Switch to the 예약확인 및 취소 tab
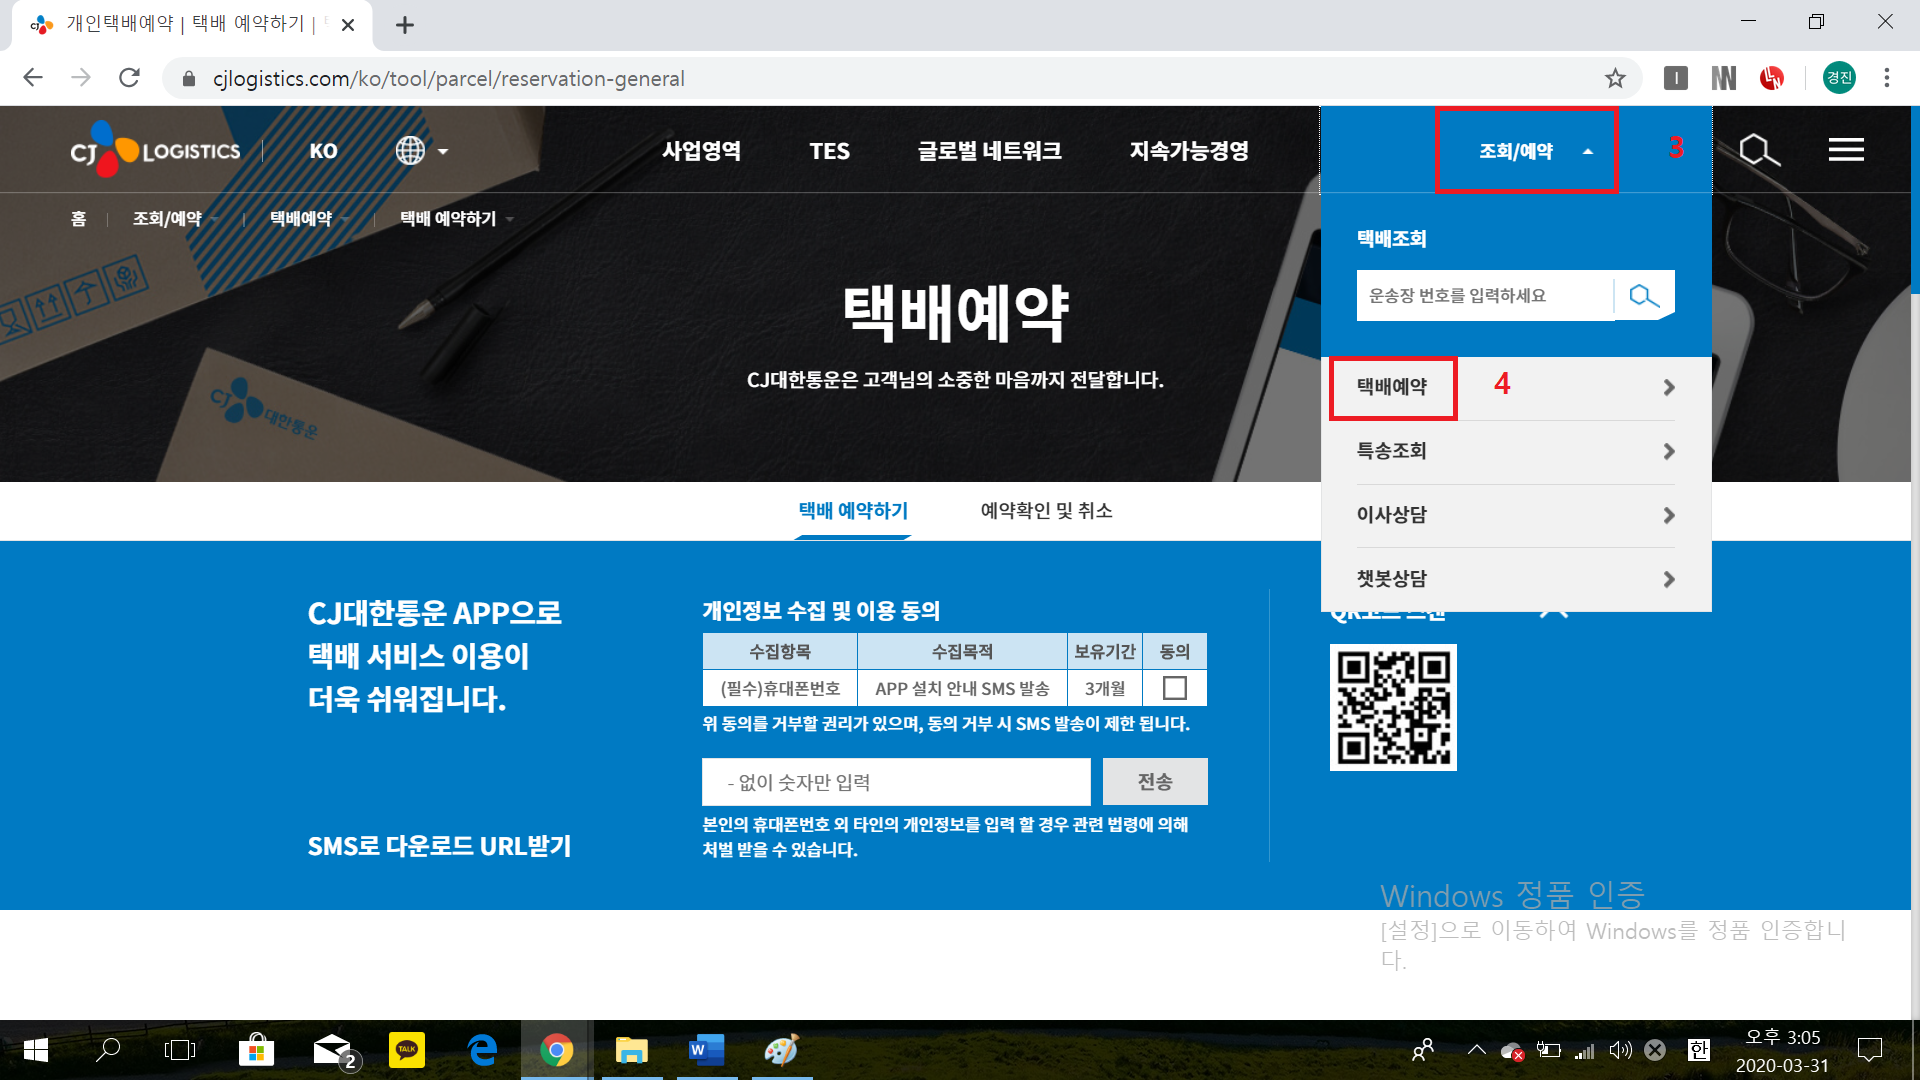The height and width of the screenshot is (1080, 1920). pos(1046,511)
